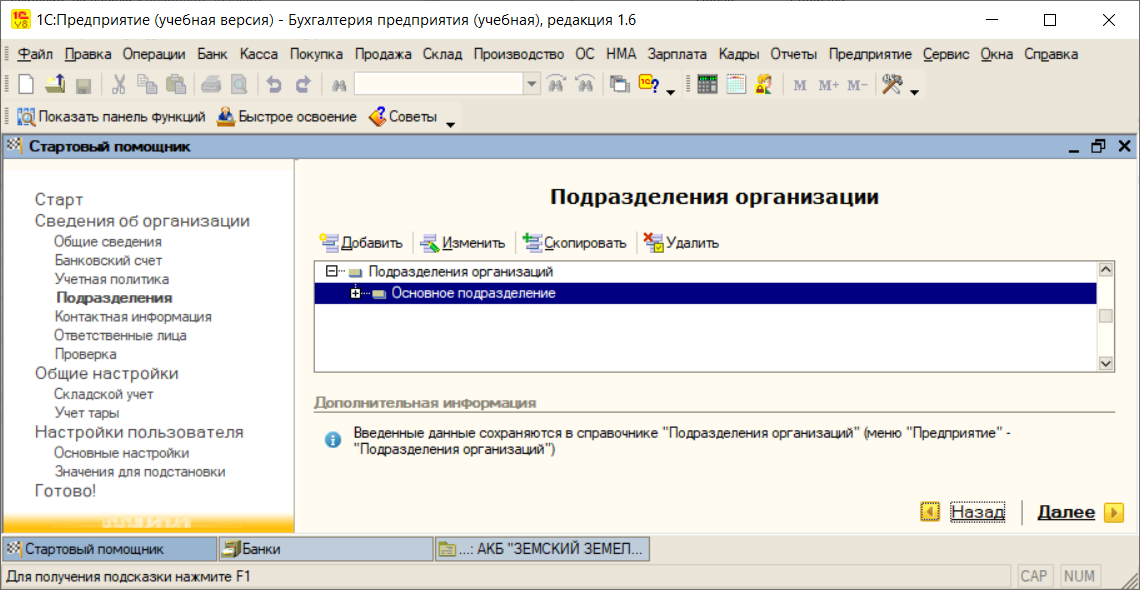Open the search text combo box arrow
Screen dimensions: 1140x590
pos(533,84)
